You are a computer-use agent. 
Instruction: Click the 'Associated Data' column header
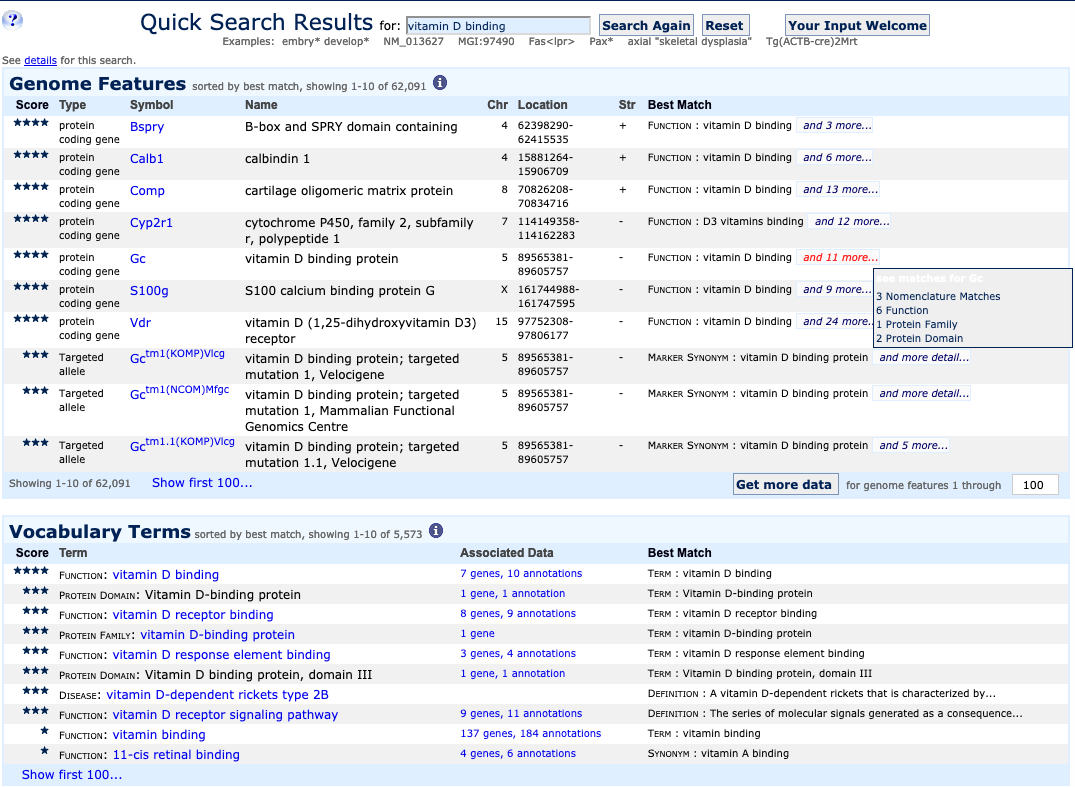(x=507, y=553)
